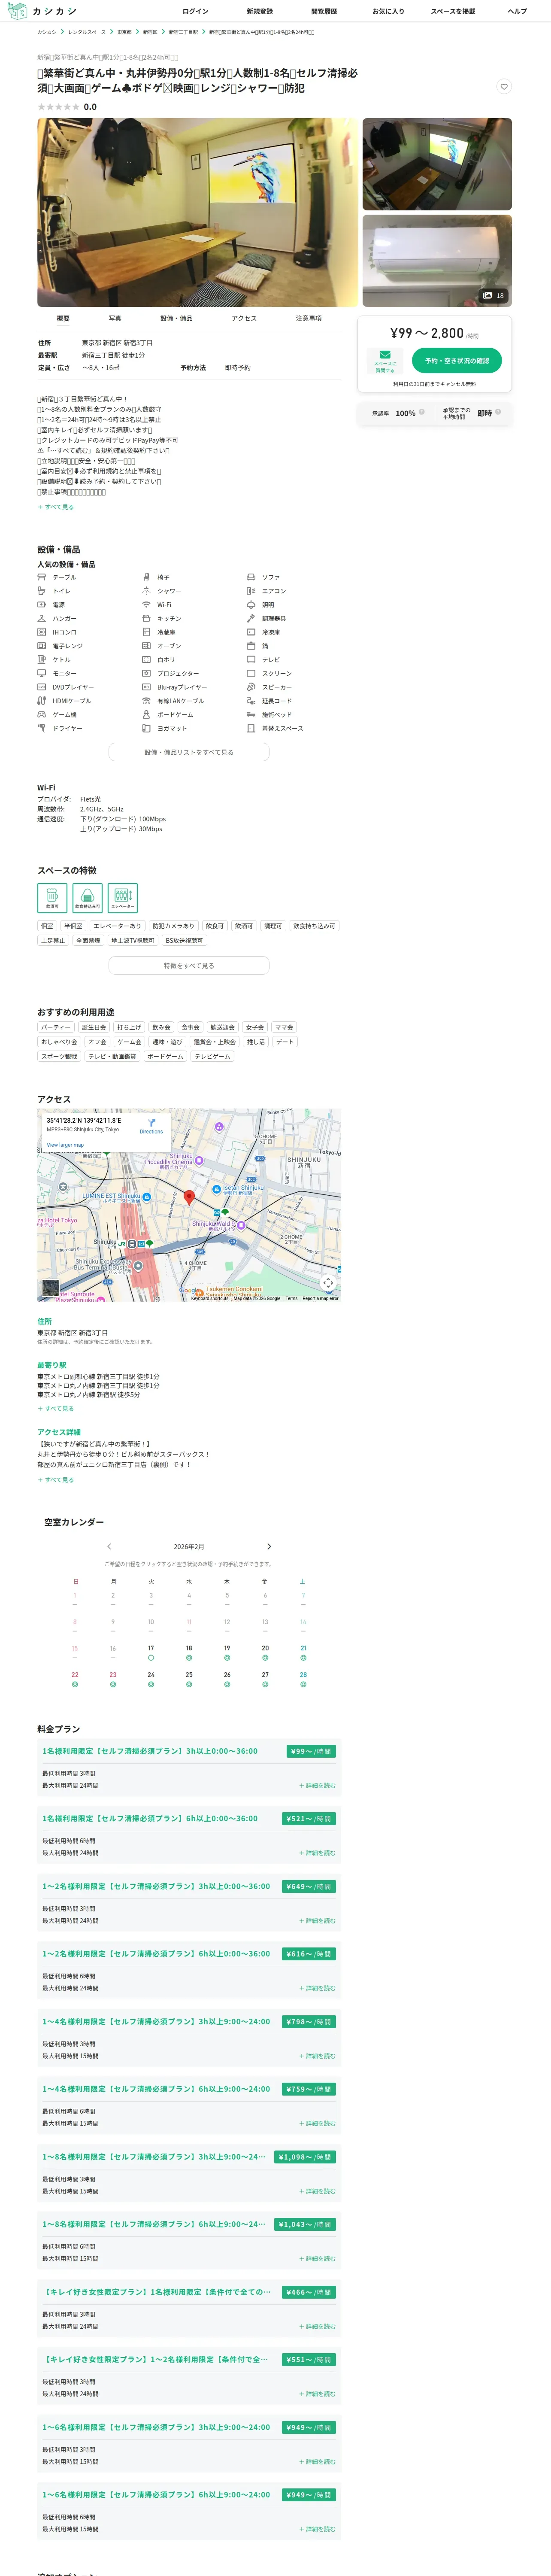Click the パーティー usage tag
Image resolution: width=551 pixels, height=2576 pixels.
pyautogui.click(x=56, y=1027)
